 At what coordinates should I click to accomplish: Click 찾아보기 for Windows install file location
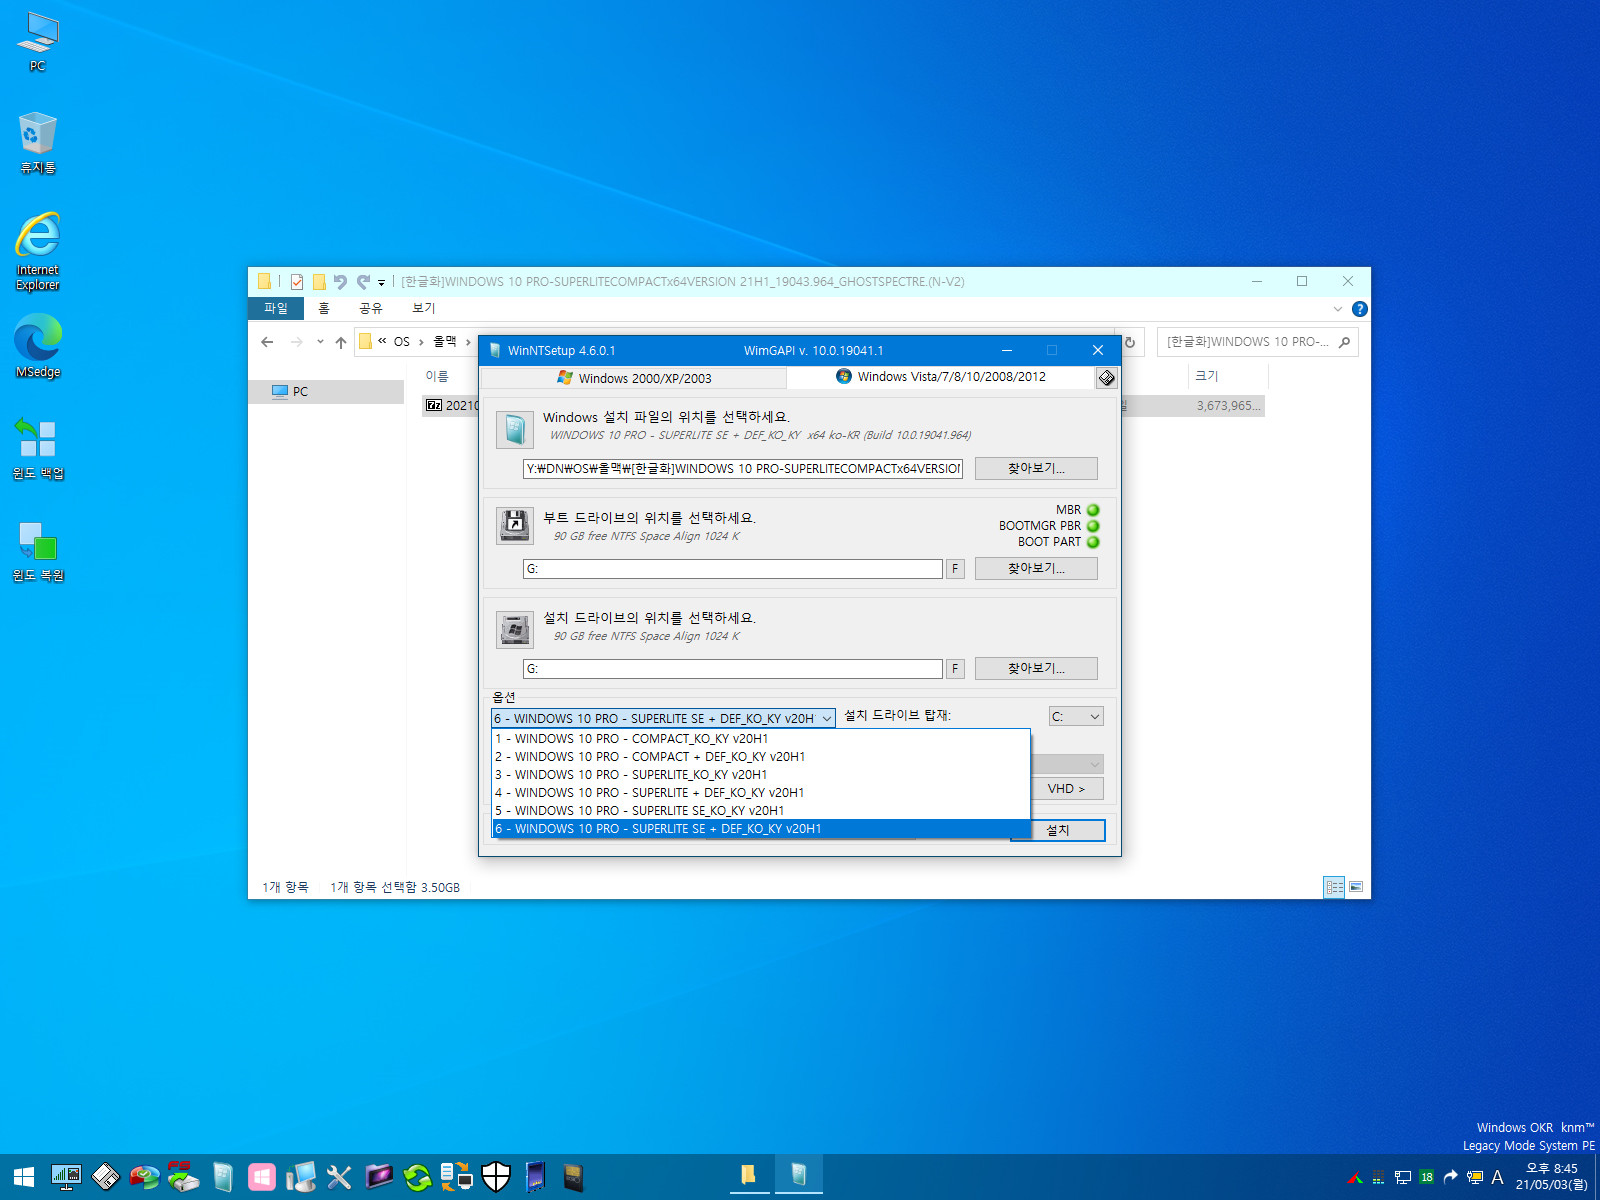coord(1036,468)
